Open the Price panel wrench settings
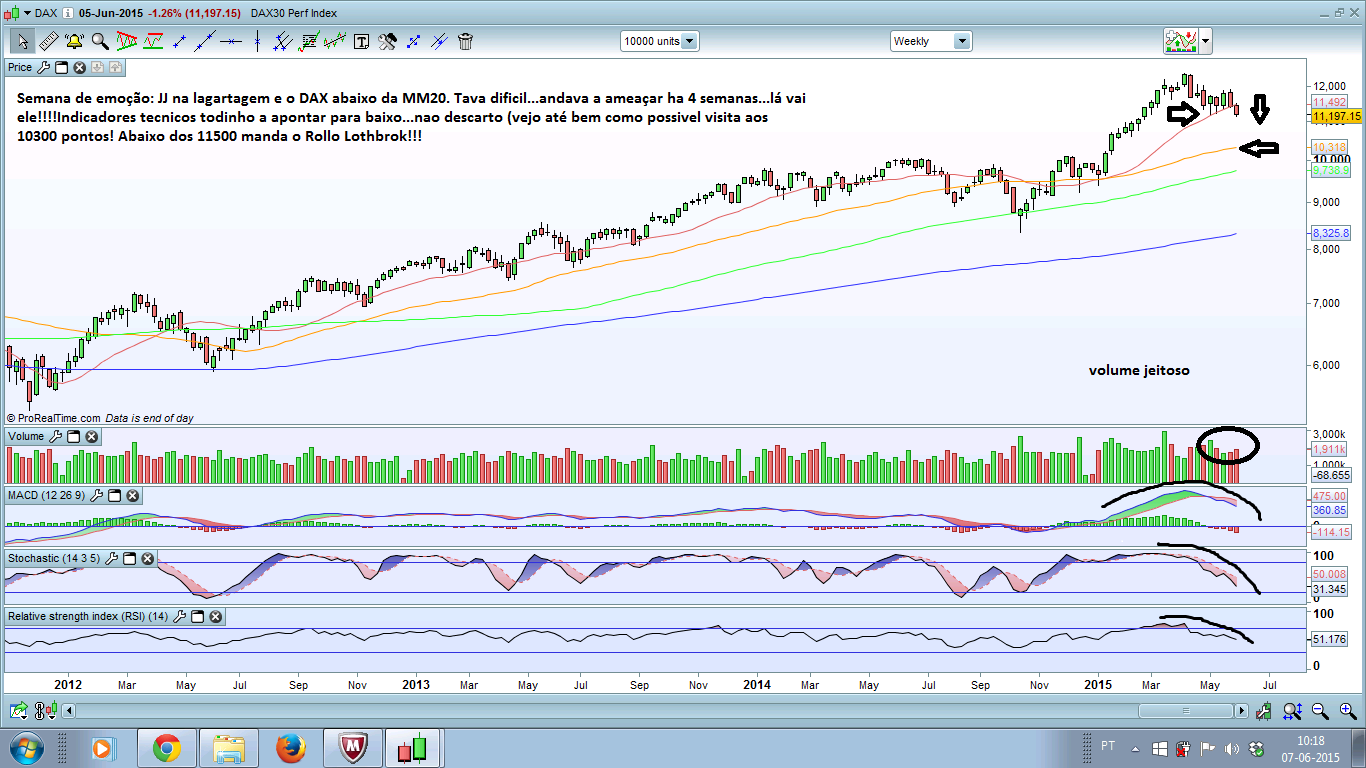 pos(43,67)
